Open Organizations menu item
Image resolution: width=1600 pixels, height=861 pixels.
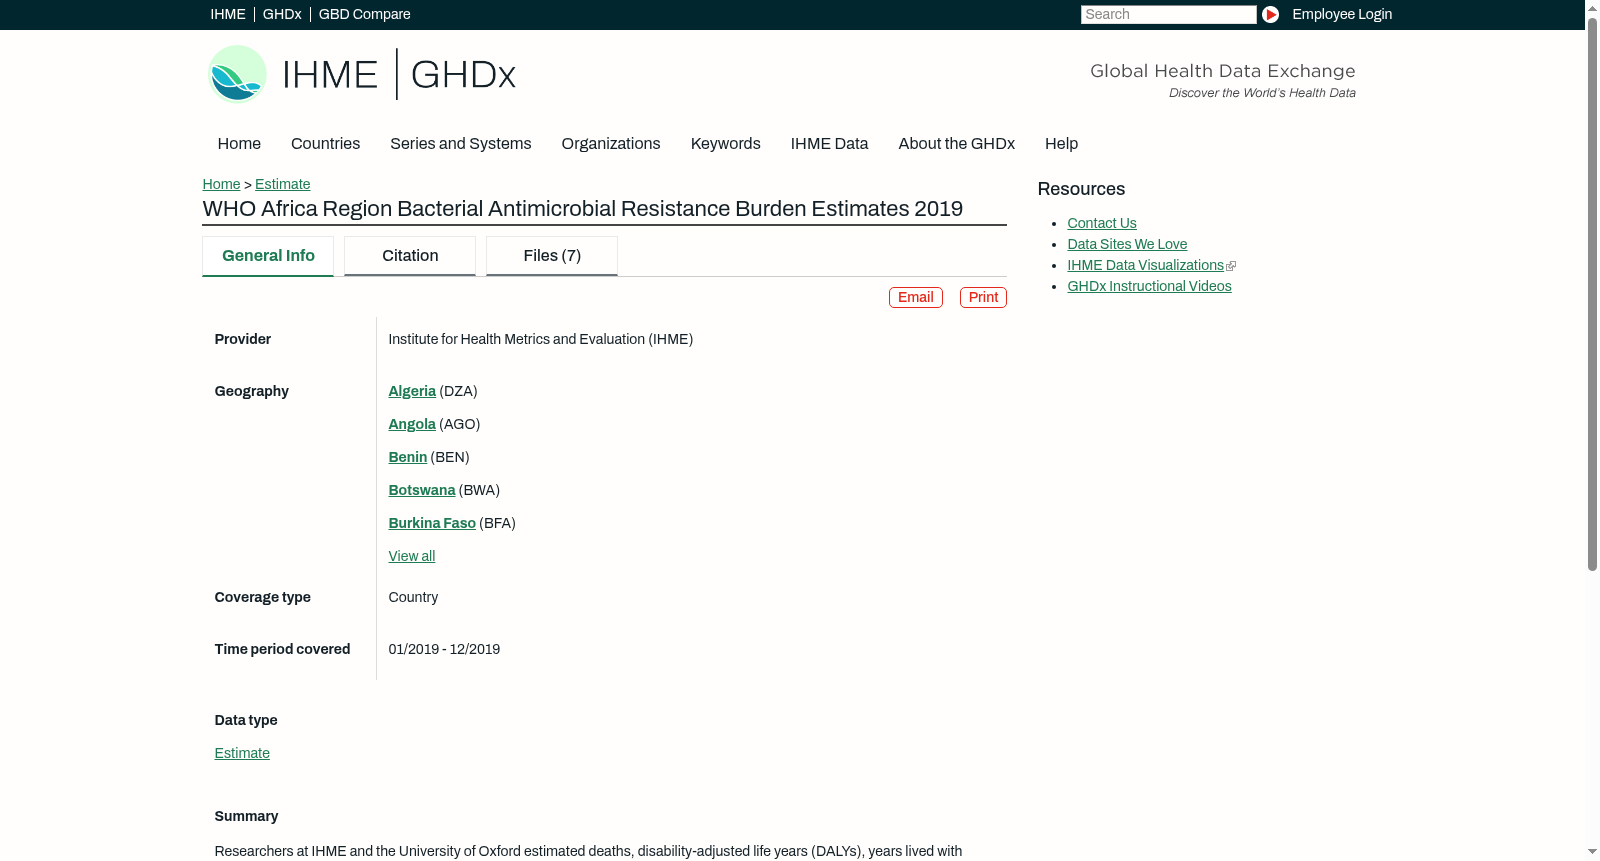tap(611, 144)
